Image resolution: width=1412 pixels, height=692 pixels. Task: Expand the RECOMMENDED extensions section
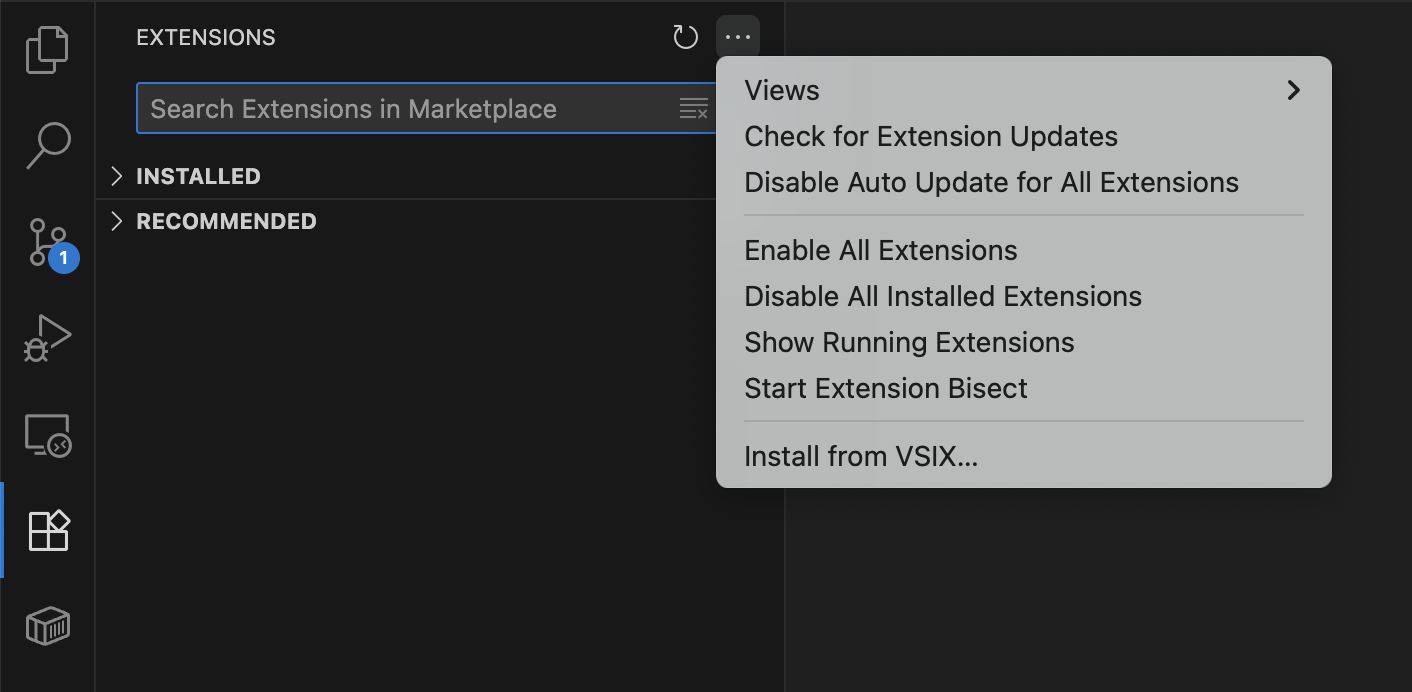tap(226, 222)
